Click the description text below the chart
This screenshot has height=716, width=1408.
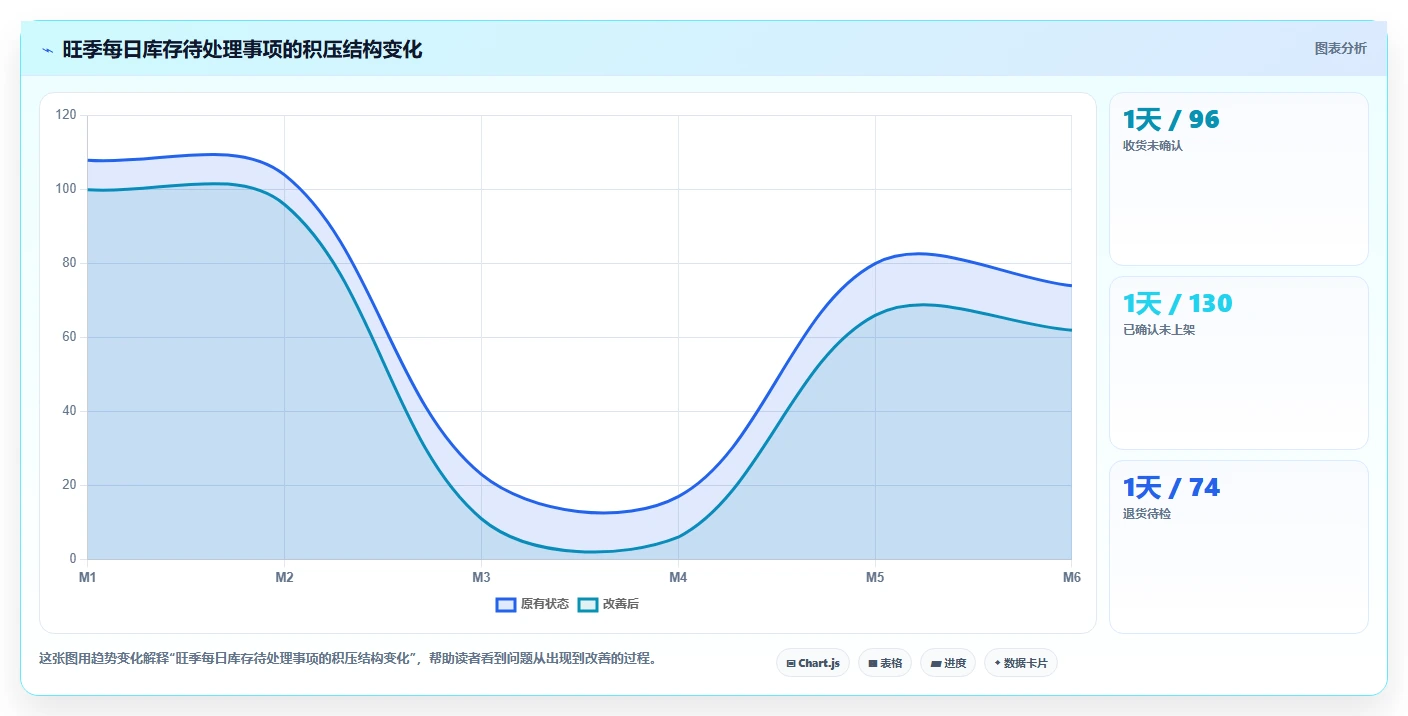347,658
